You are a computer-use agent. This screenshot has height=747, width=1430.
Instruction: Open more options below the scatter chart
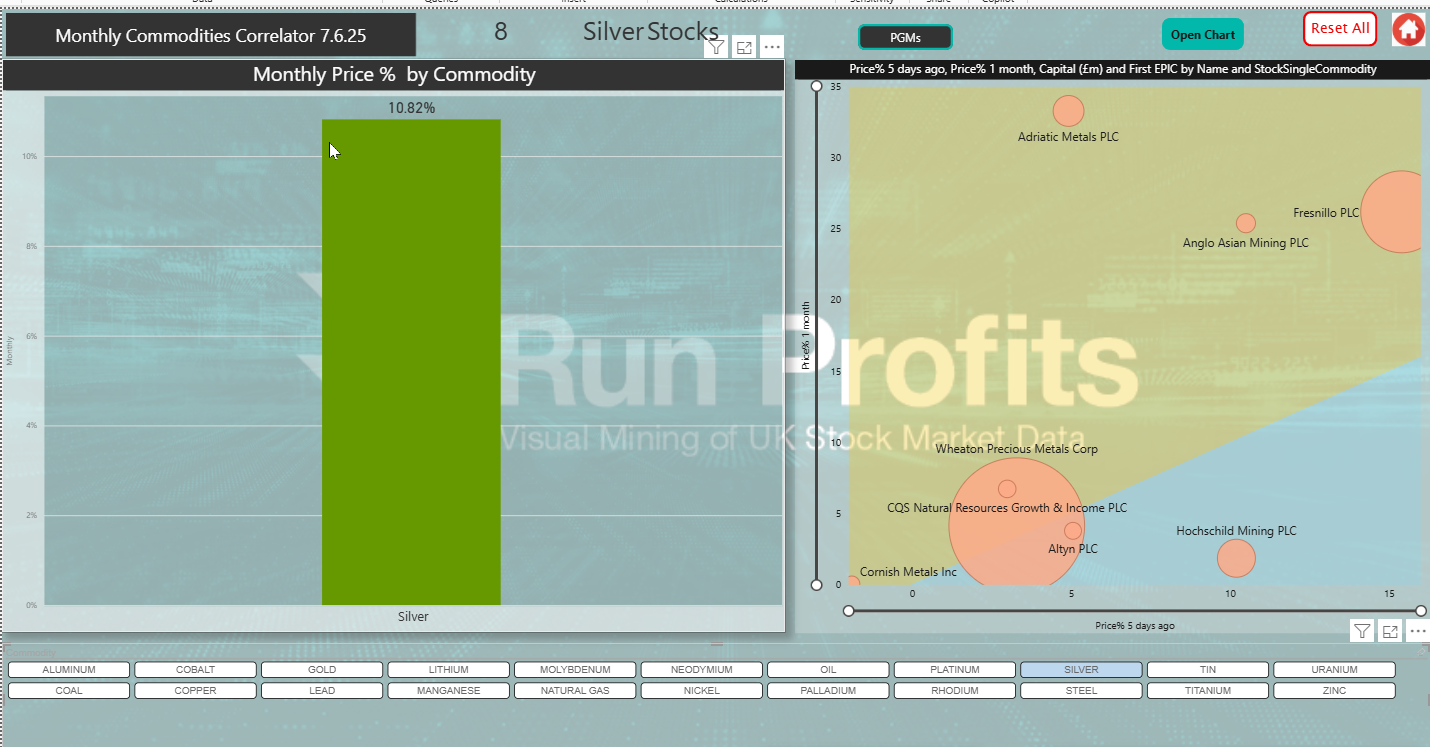point(1418,630)
